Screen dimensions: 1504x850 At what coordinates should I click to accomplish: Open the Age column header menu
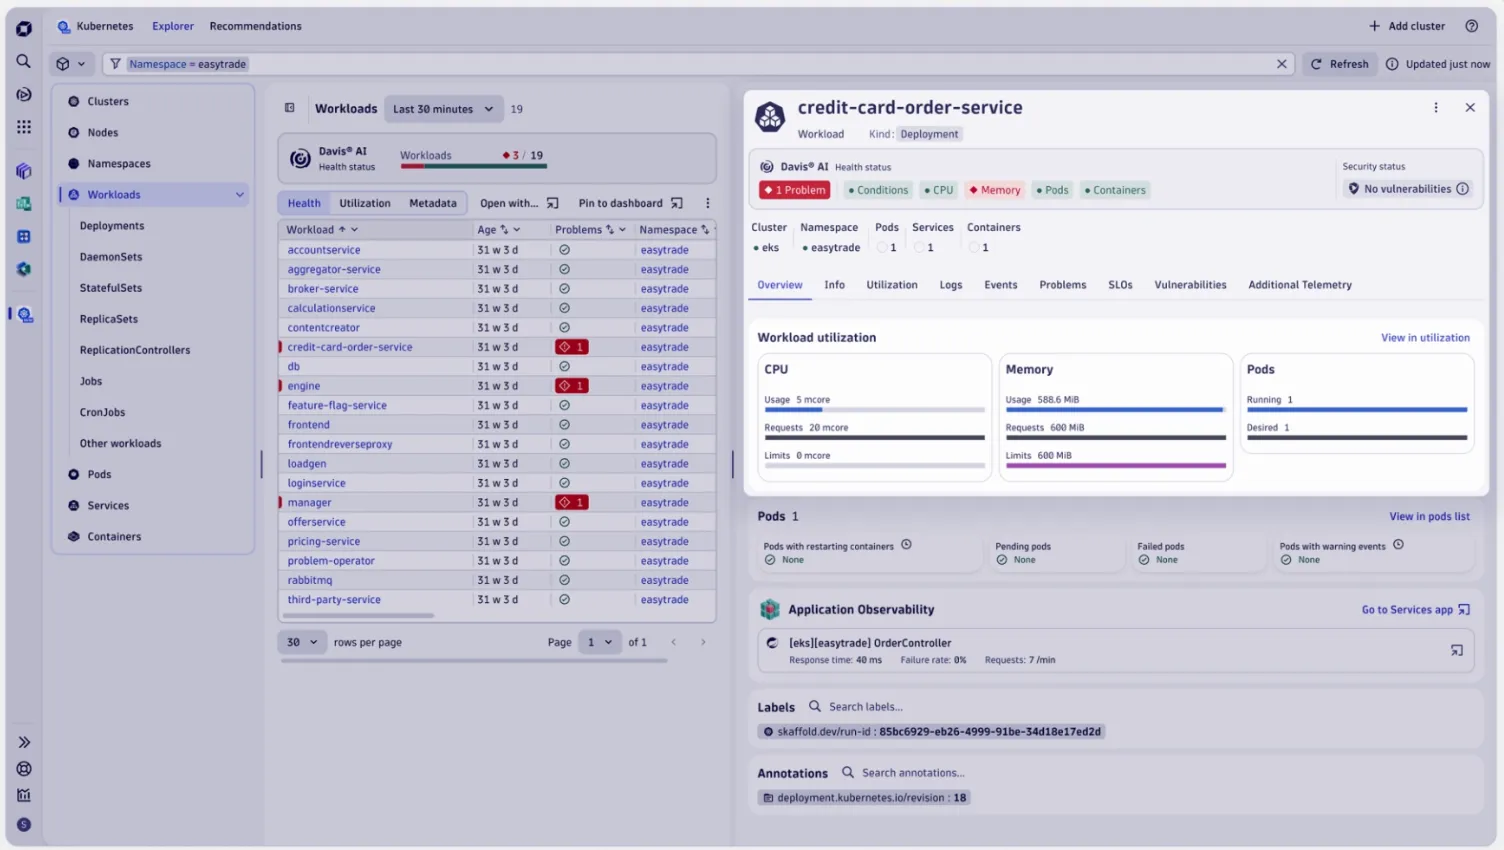pos(517,230)
